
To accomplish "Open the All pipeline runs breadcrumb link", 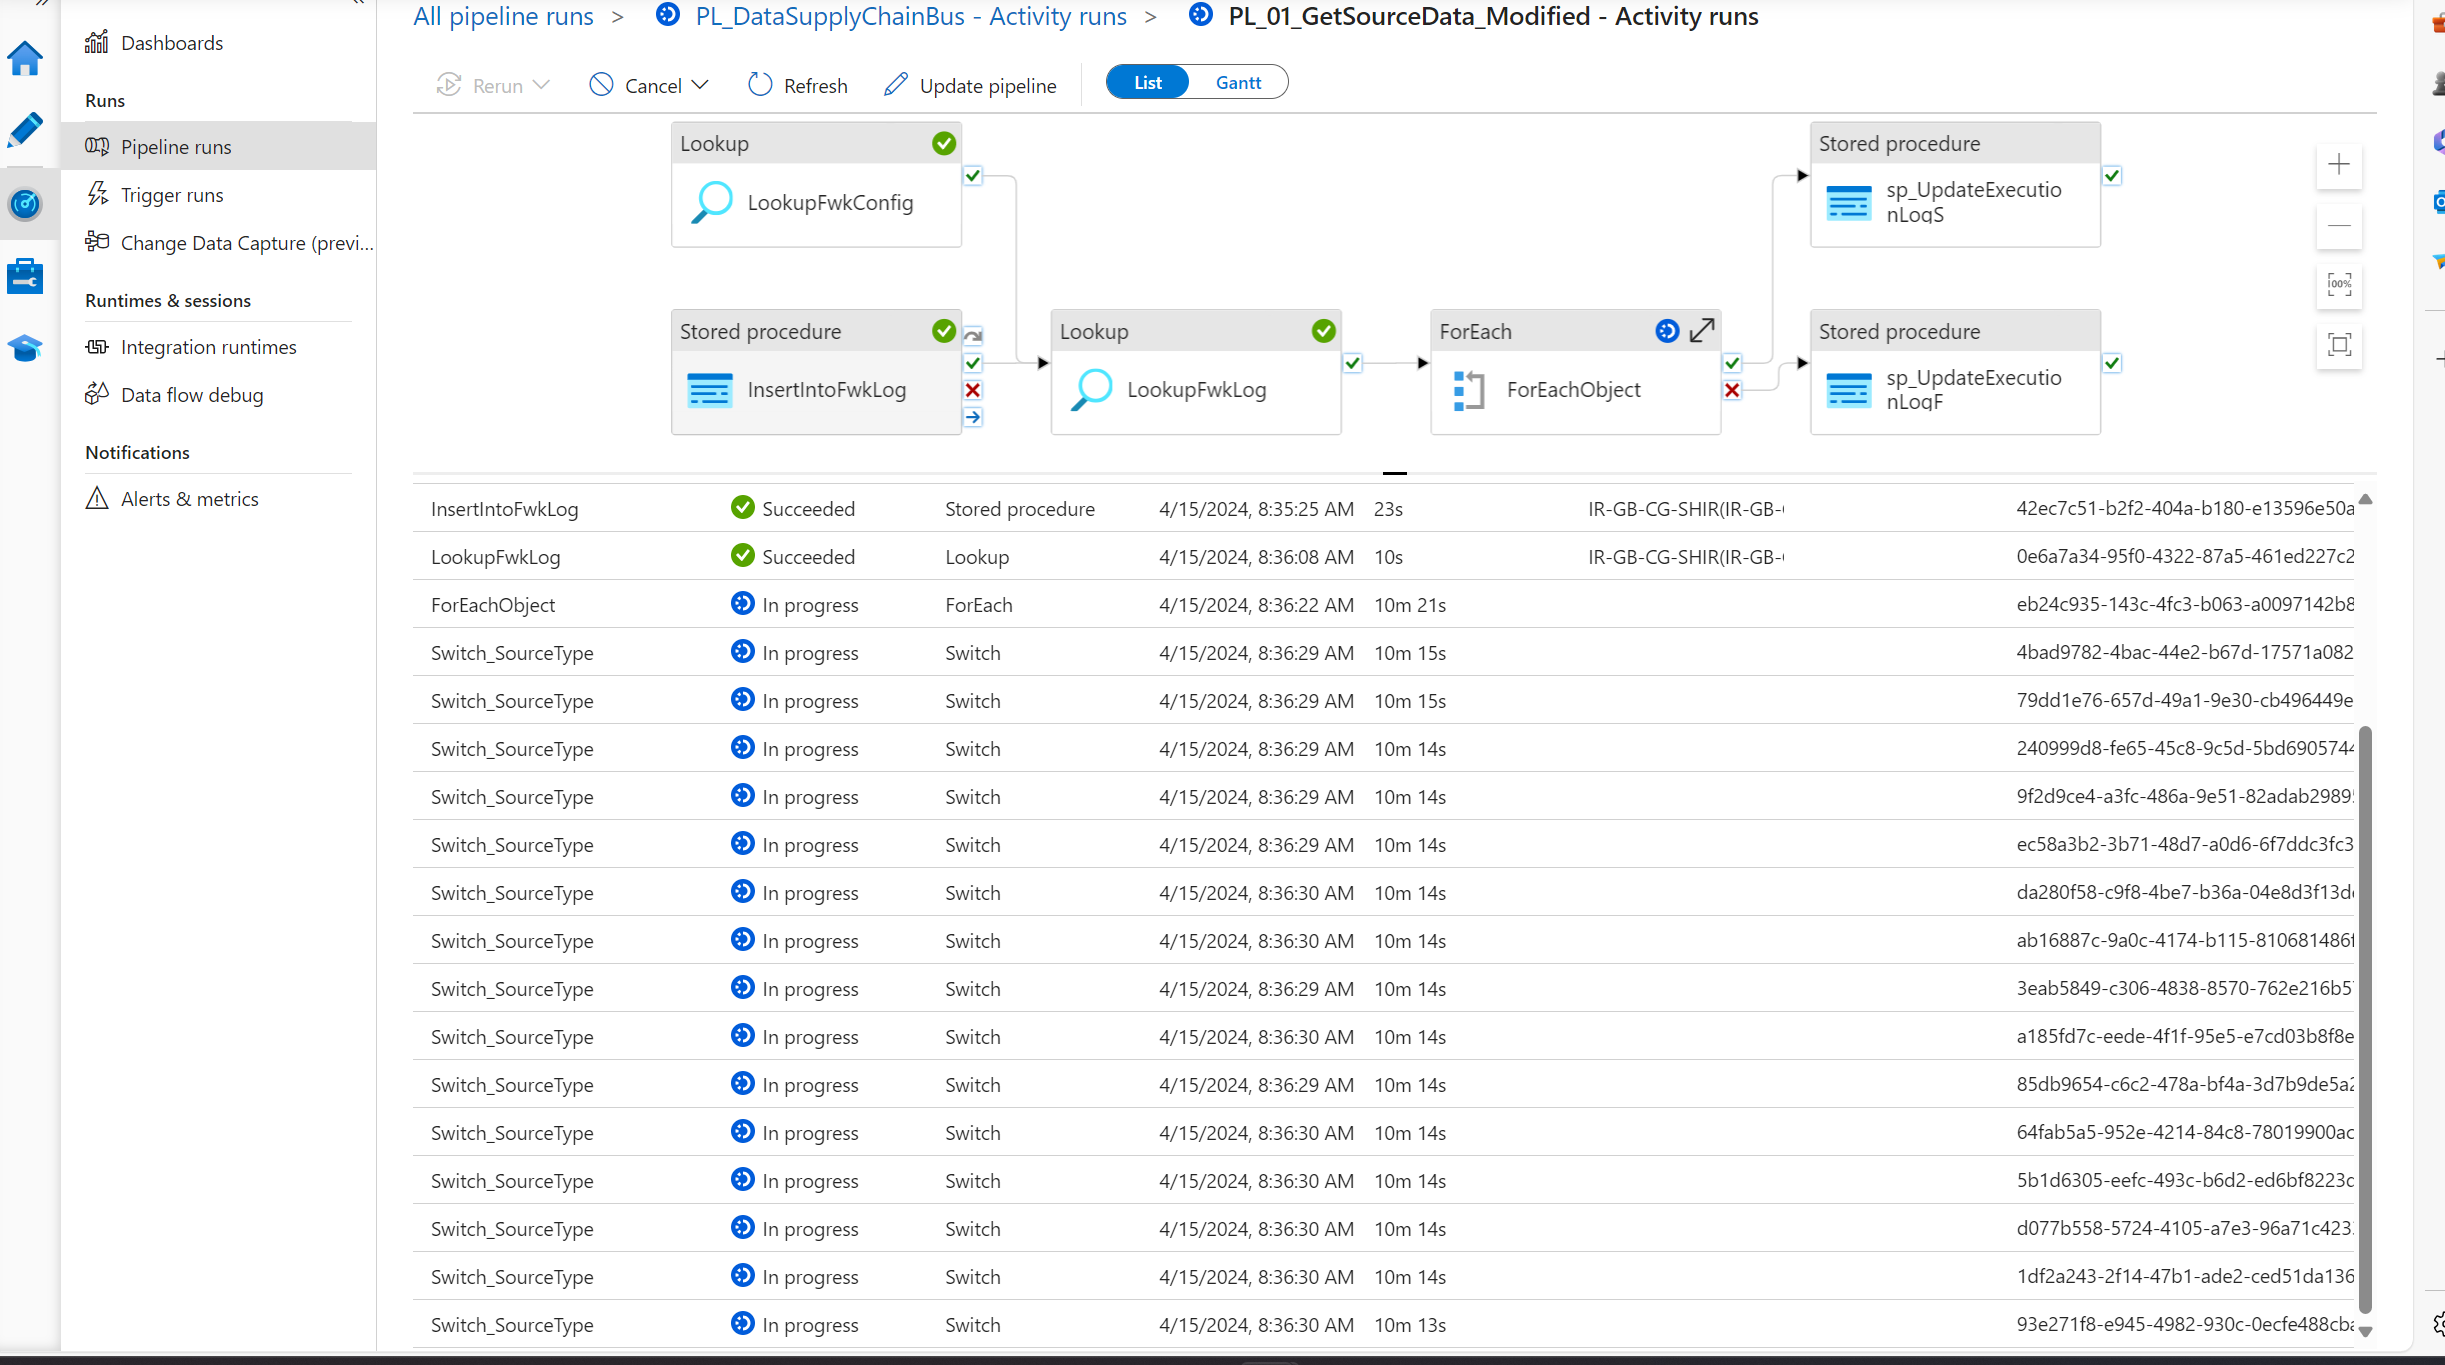I will (x=503, y=16).
